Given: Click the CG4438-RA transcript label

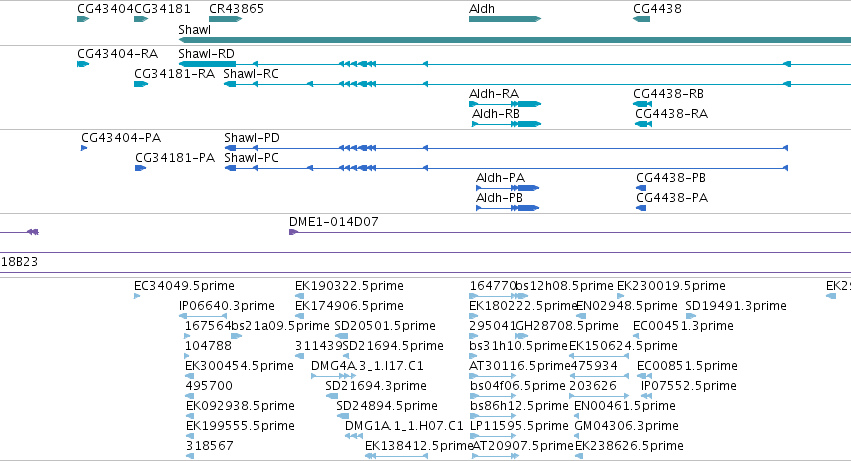Looking at the screenshot, I should pos(671,114).
